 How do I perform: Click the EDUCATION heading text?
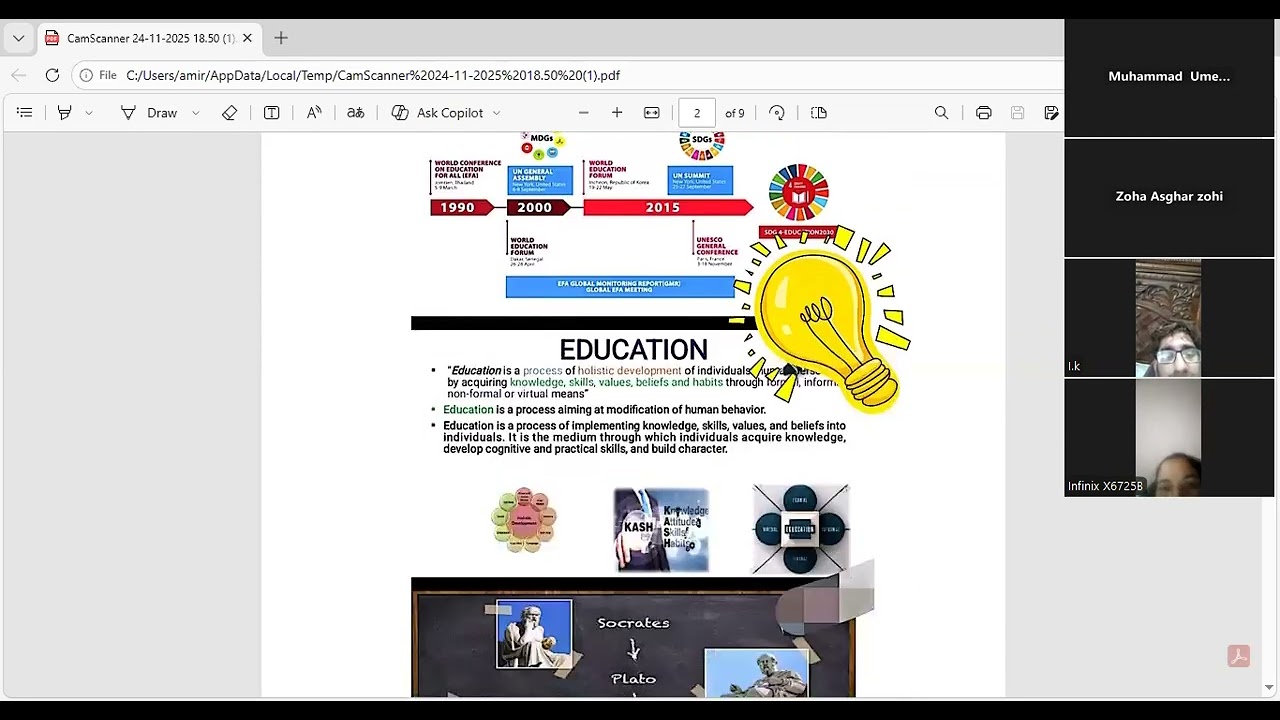coord(633,350)
